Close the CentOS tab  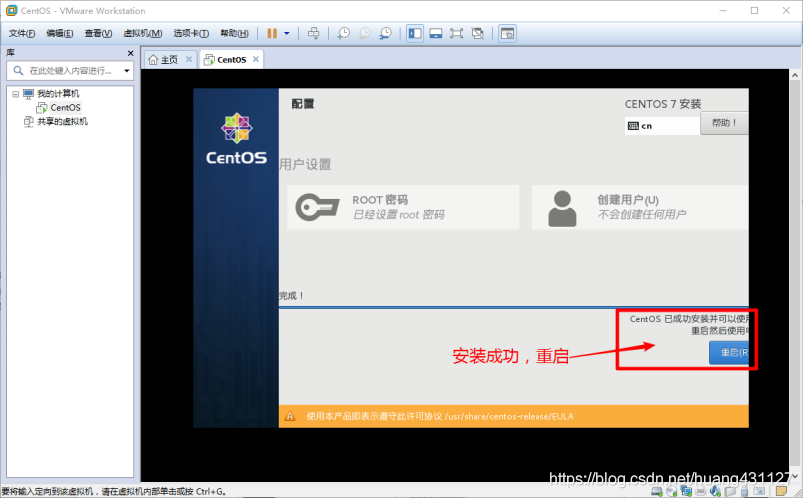coord(256,59)
